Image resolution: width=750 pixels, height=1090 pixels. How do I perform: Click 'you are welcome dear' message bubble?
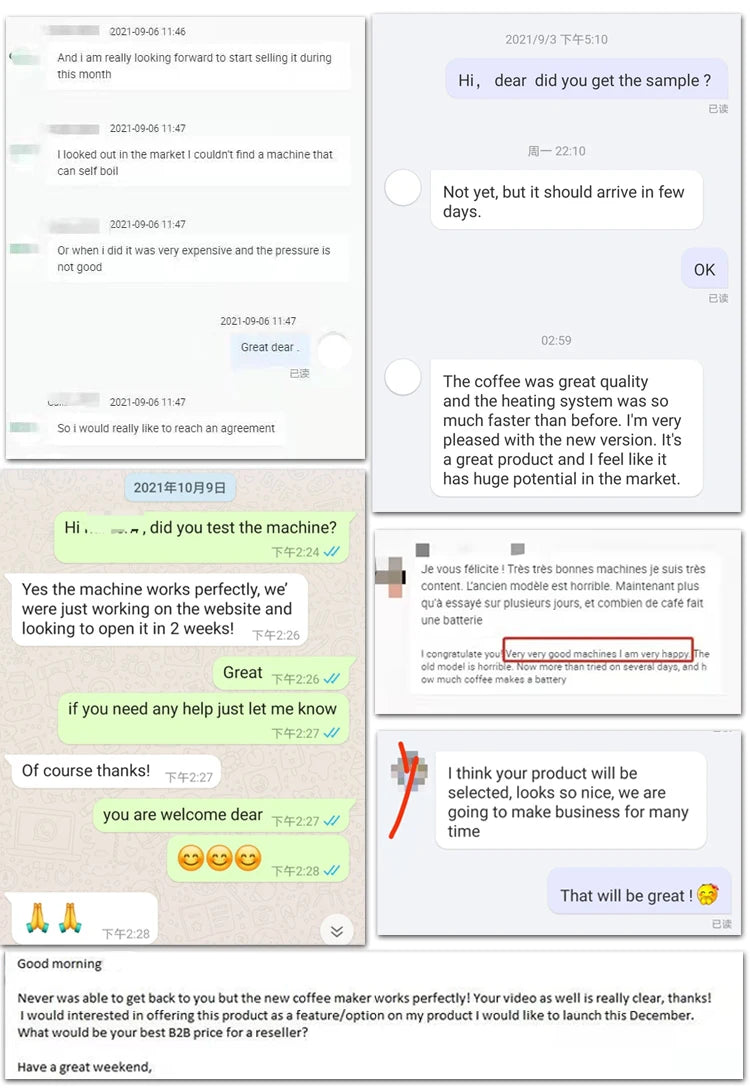click(x=222, y=815)
